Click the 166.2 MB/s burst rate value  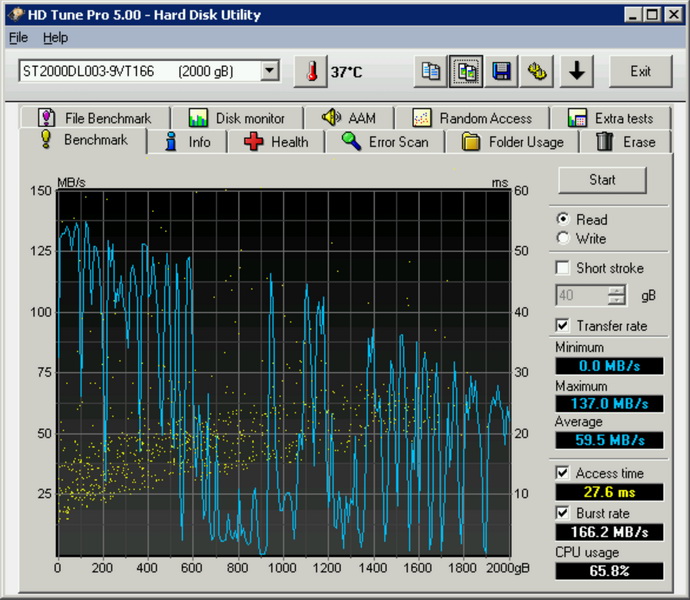click(609, 532)
